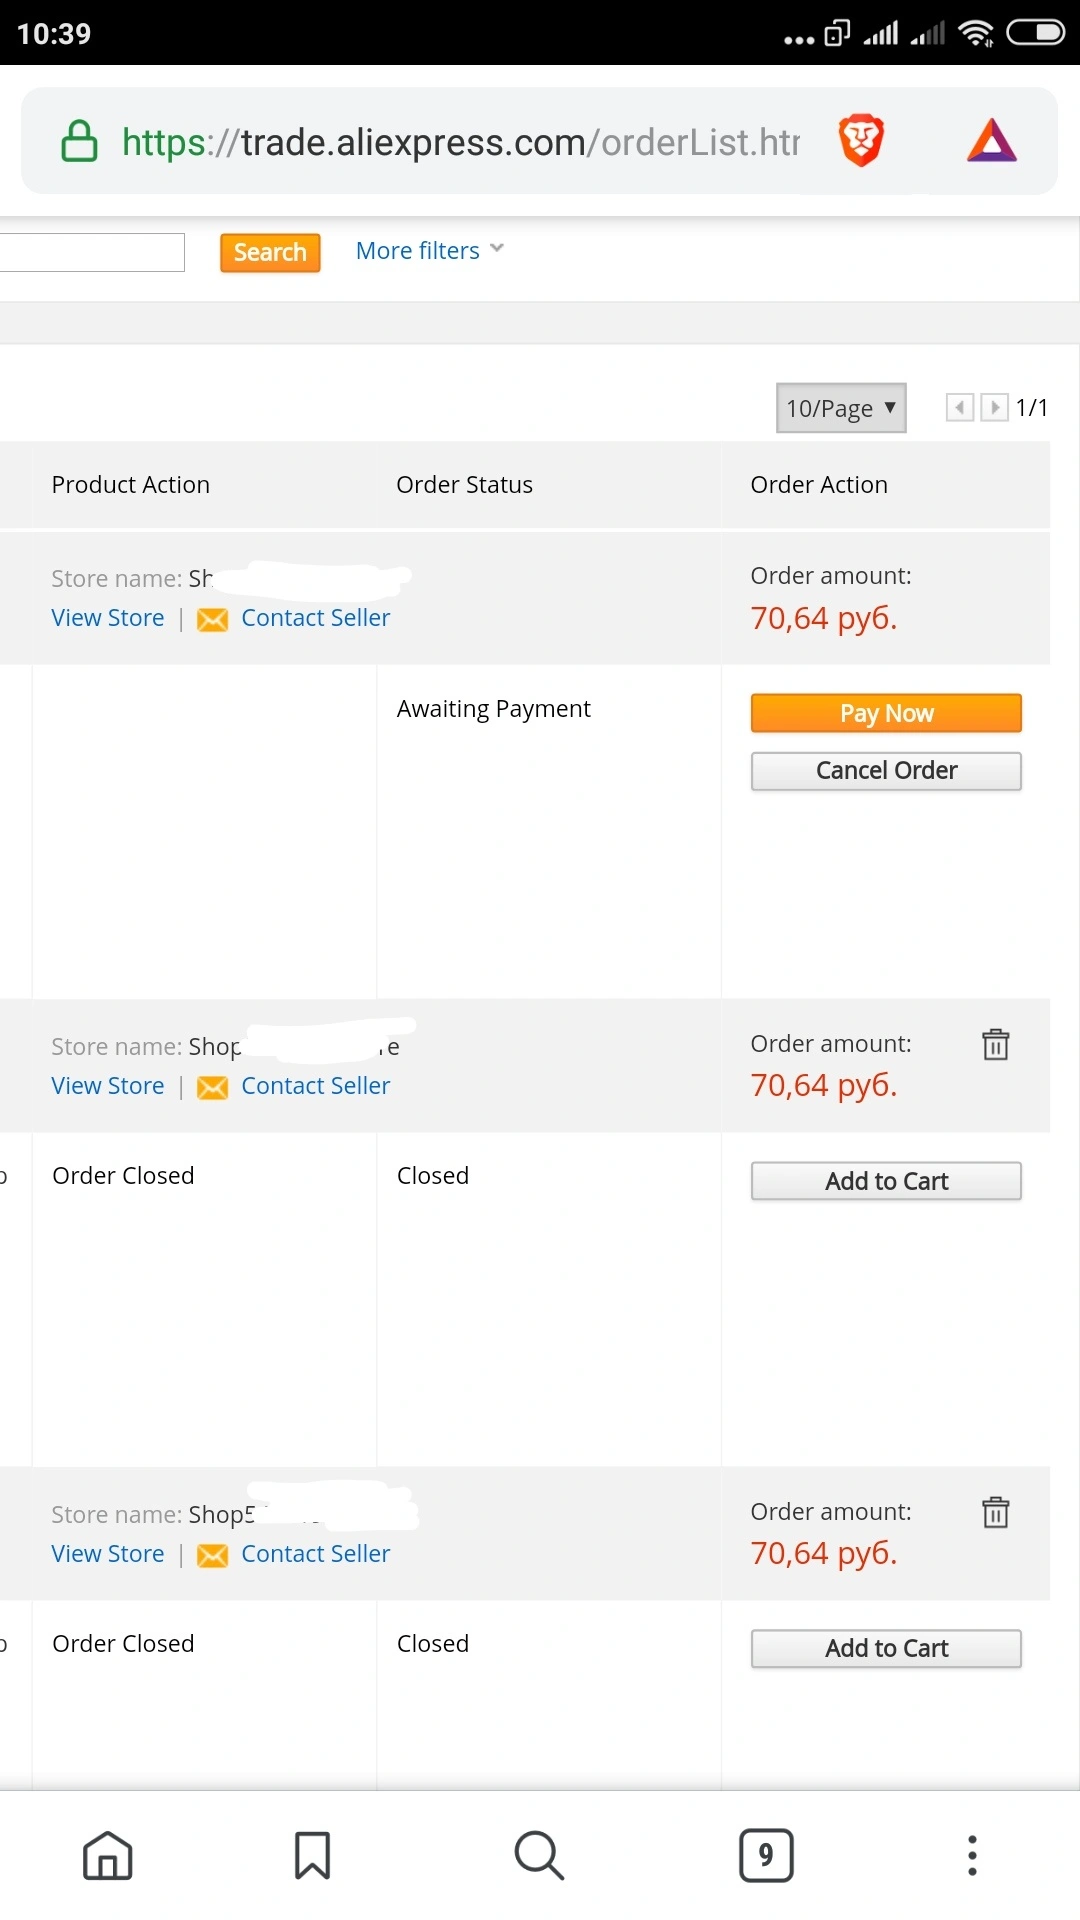
Task: Open the tab switcher showing 9 tabs
Action: [766, 1856]
